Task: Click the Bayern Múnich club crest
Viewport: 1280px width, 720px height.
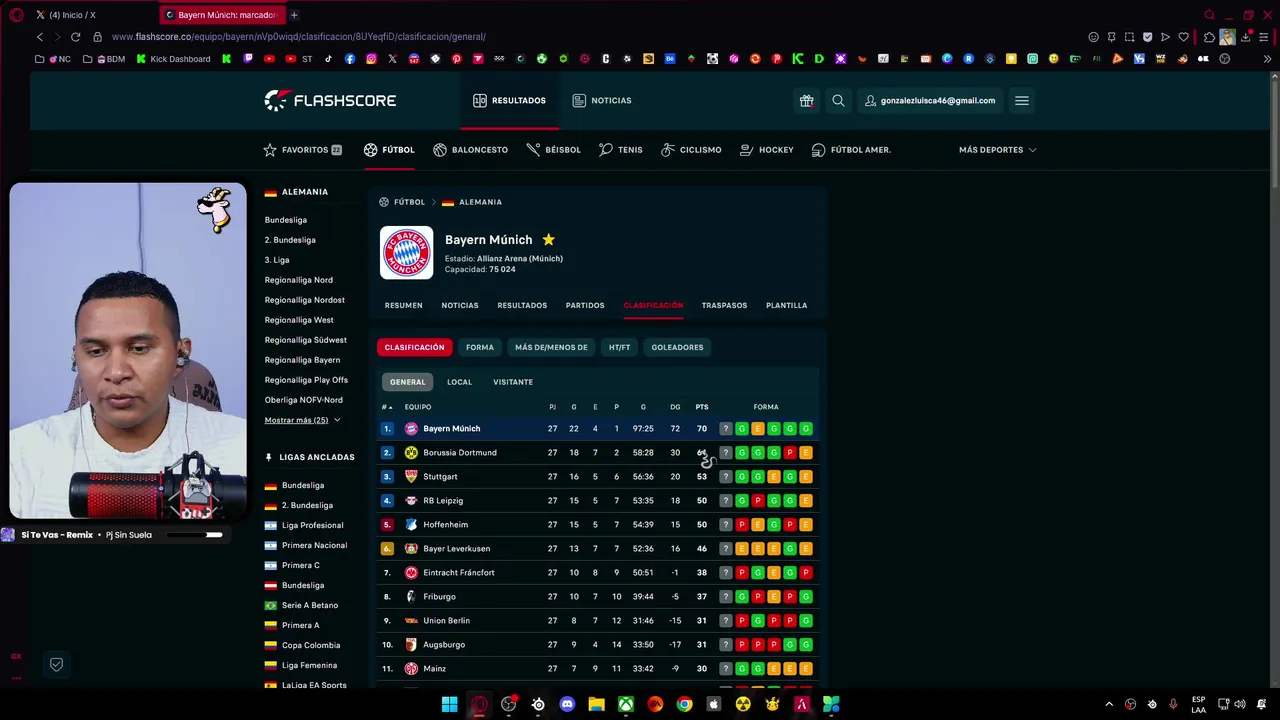Action: (x=406, y=253)
